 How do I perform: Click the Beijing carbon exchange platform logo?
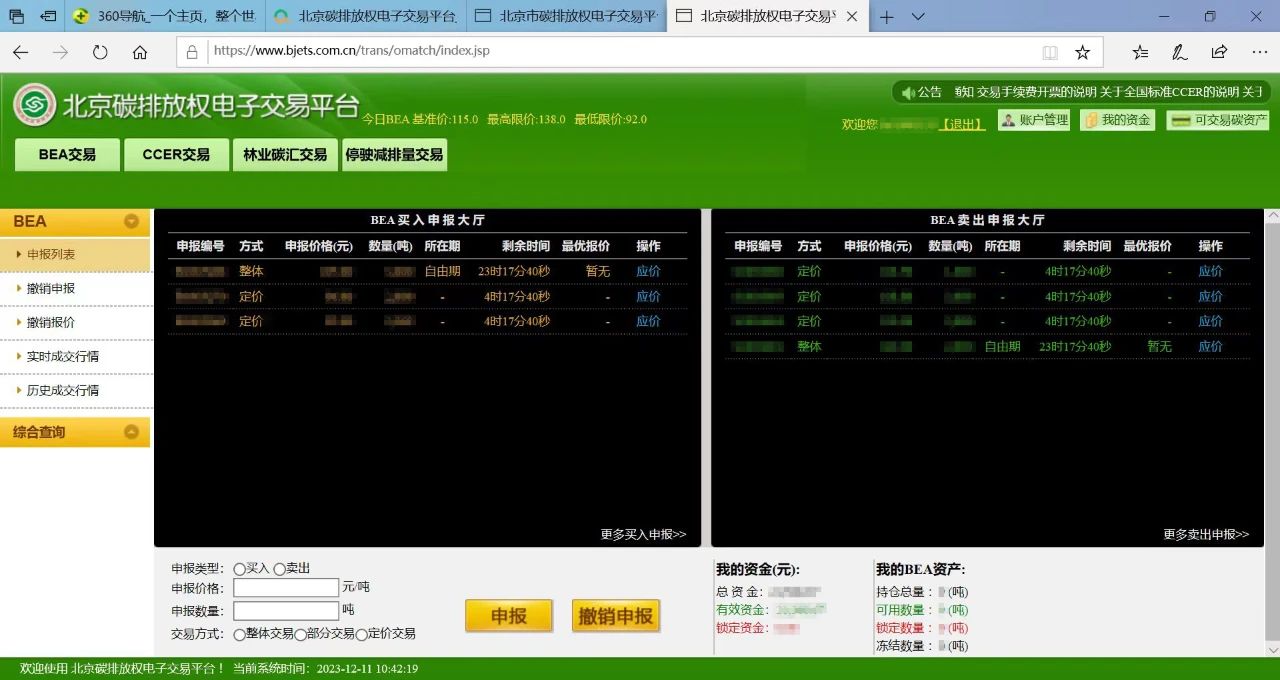(x=35, y=105)
